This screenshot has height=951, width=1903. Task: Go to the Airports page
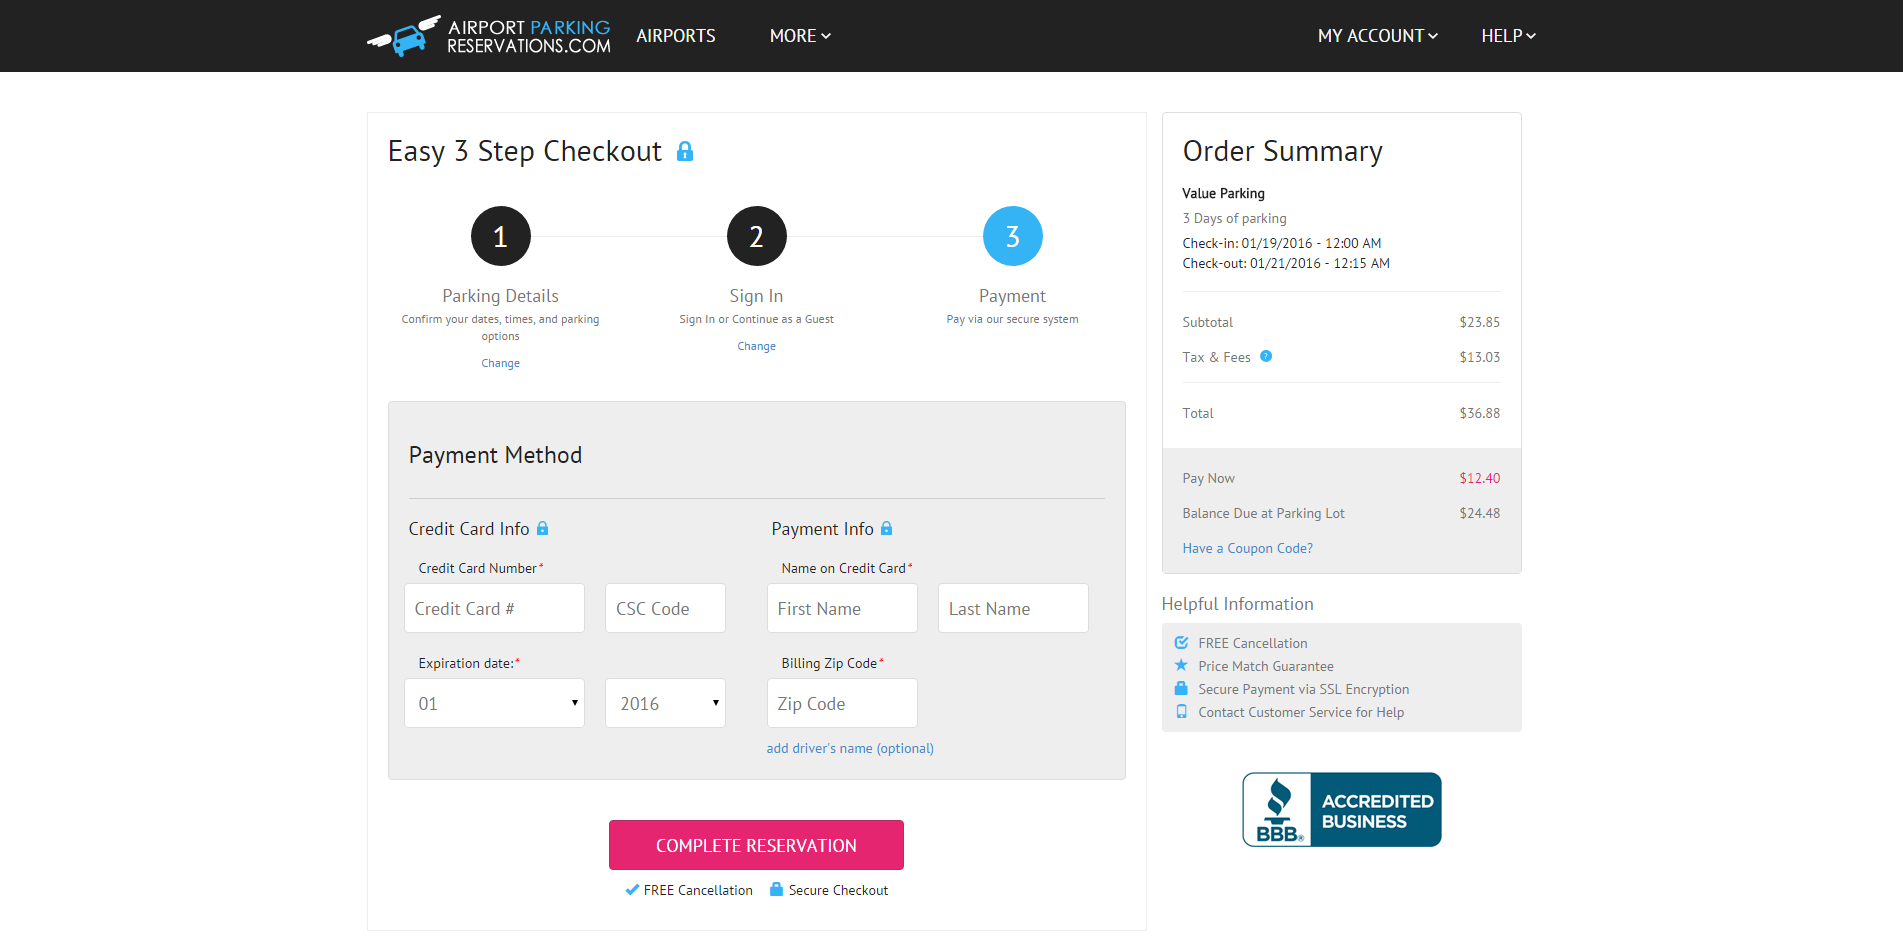coord(676,36)
